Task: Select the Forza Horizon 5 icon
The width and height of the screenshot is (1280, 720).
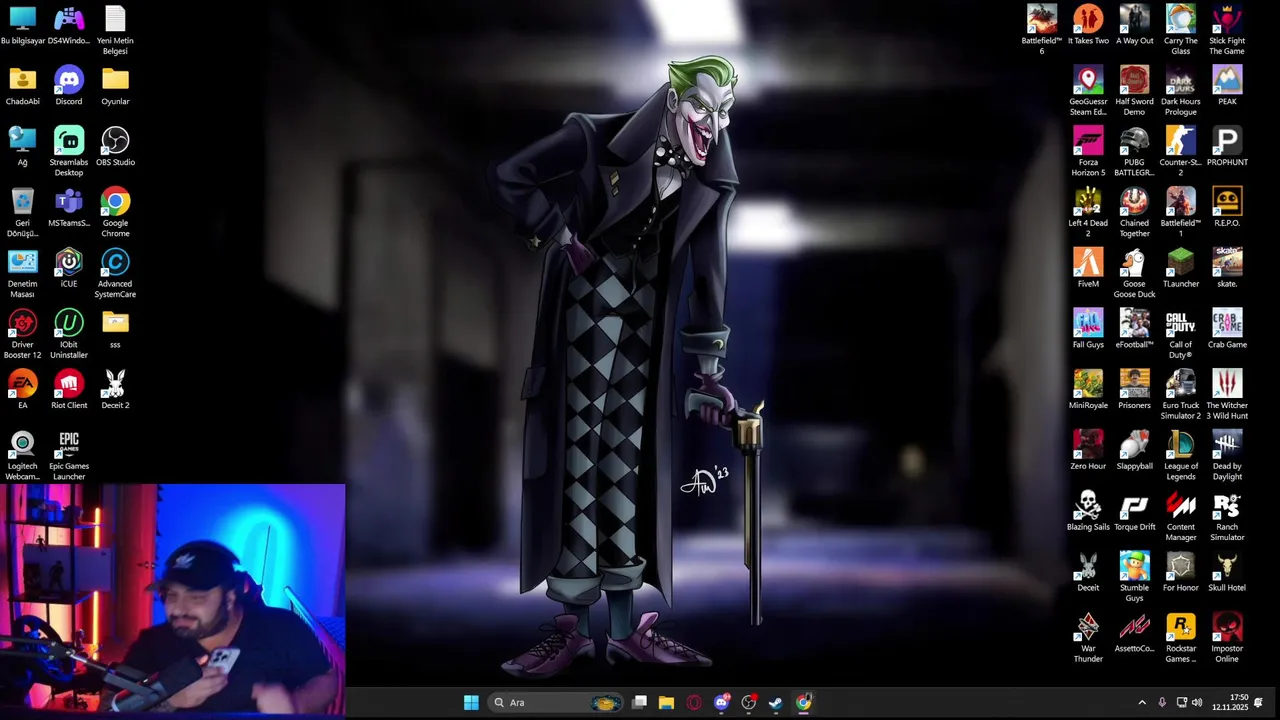Action: (x=1088, y=140)
